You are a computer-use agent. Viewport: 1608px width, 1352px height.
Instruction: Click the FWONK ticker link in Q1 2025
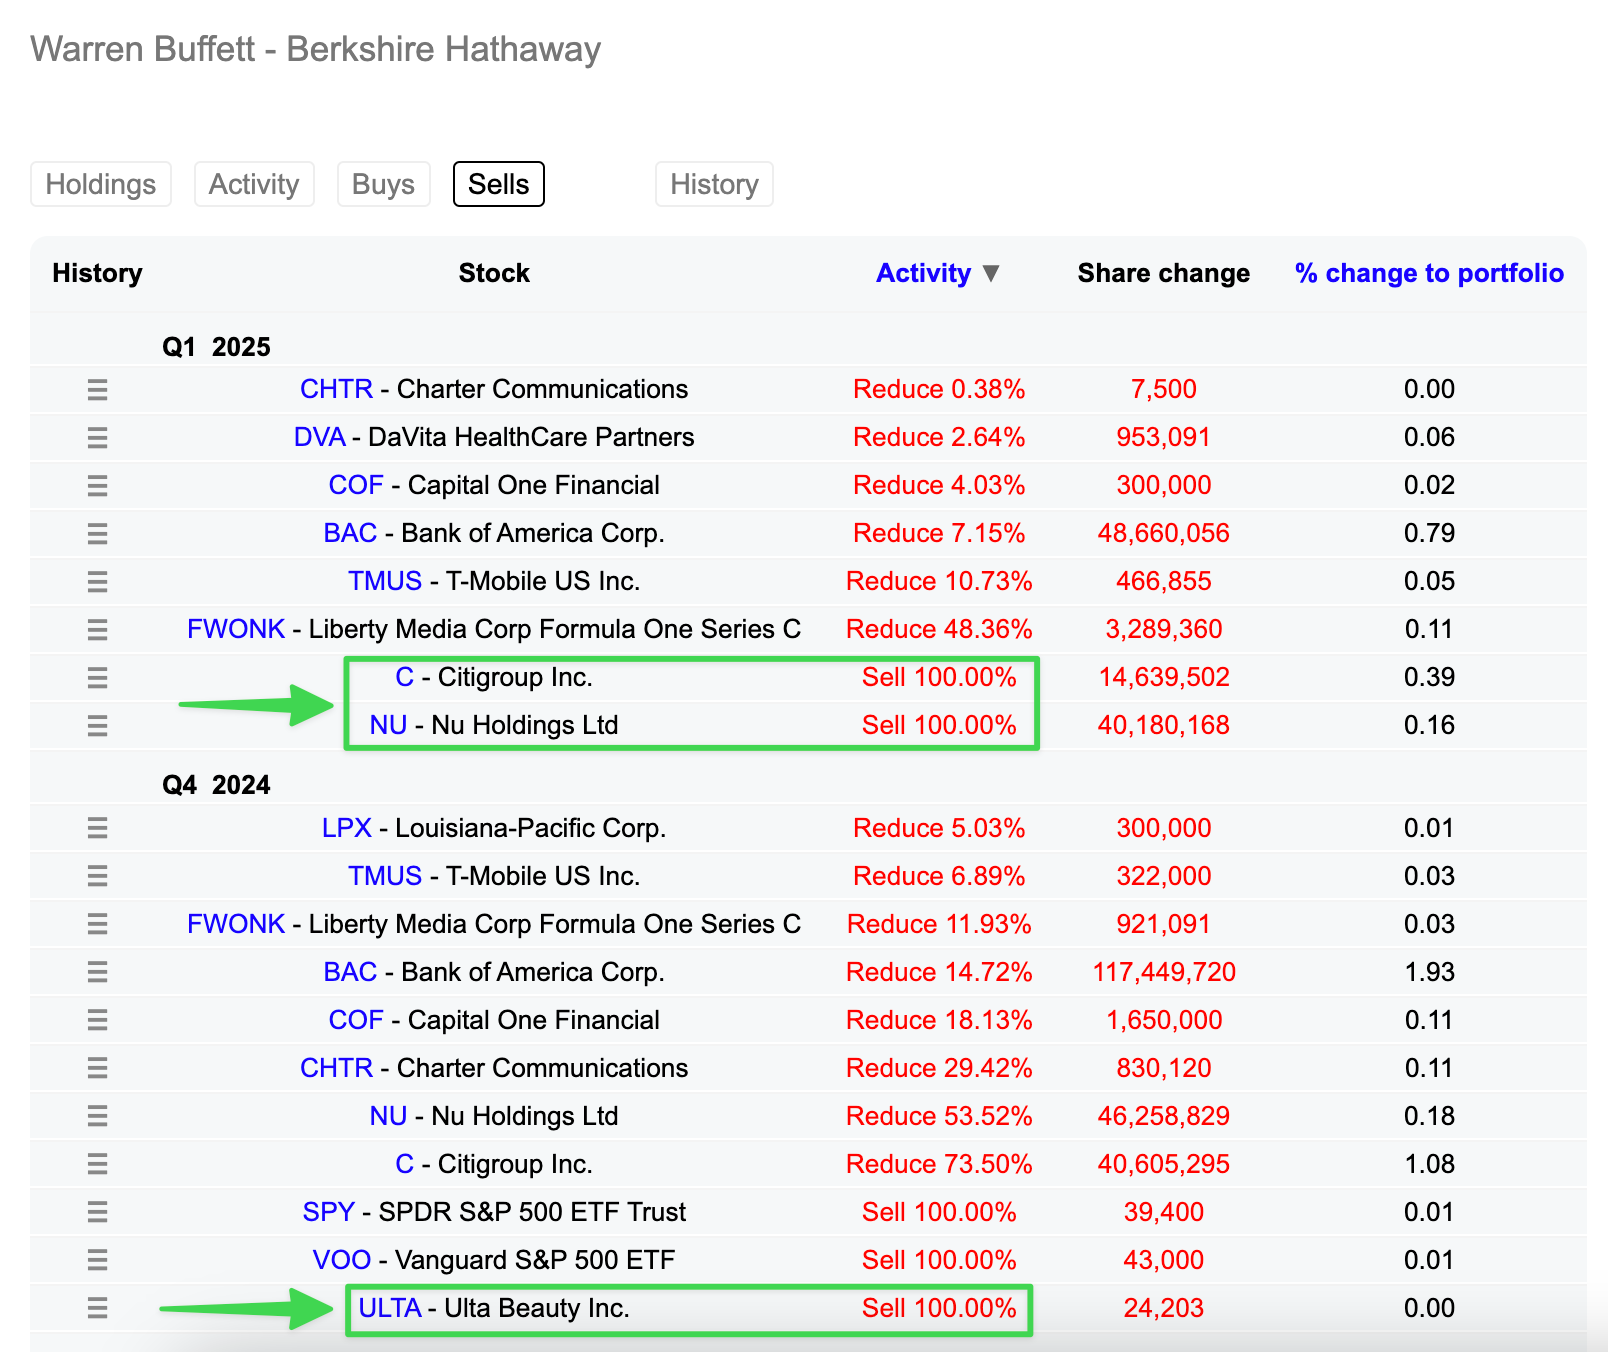point(236,629)
